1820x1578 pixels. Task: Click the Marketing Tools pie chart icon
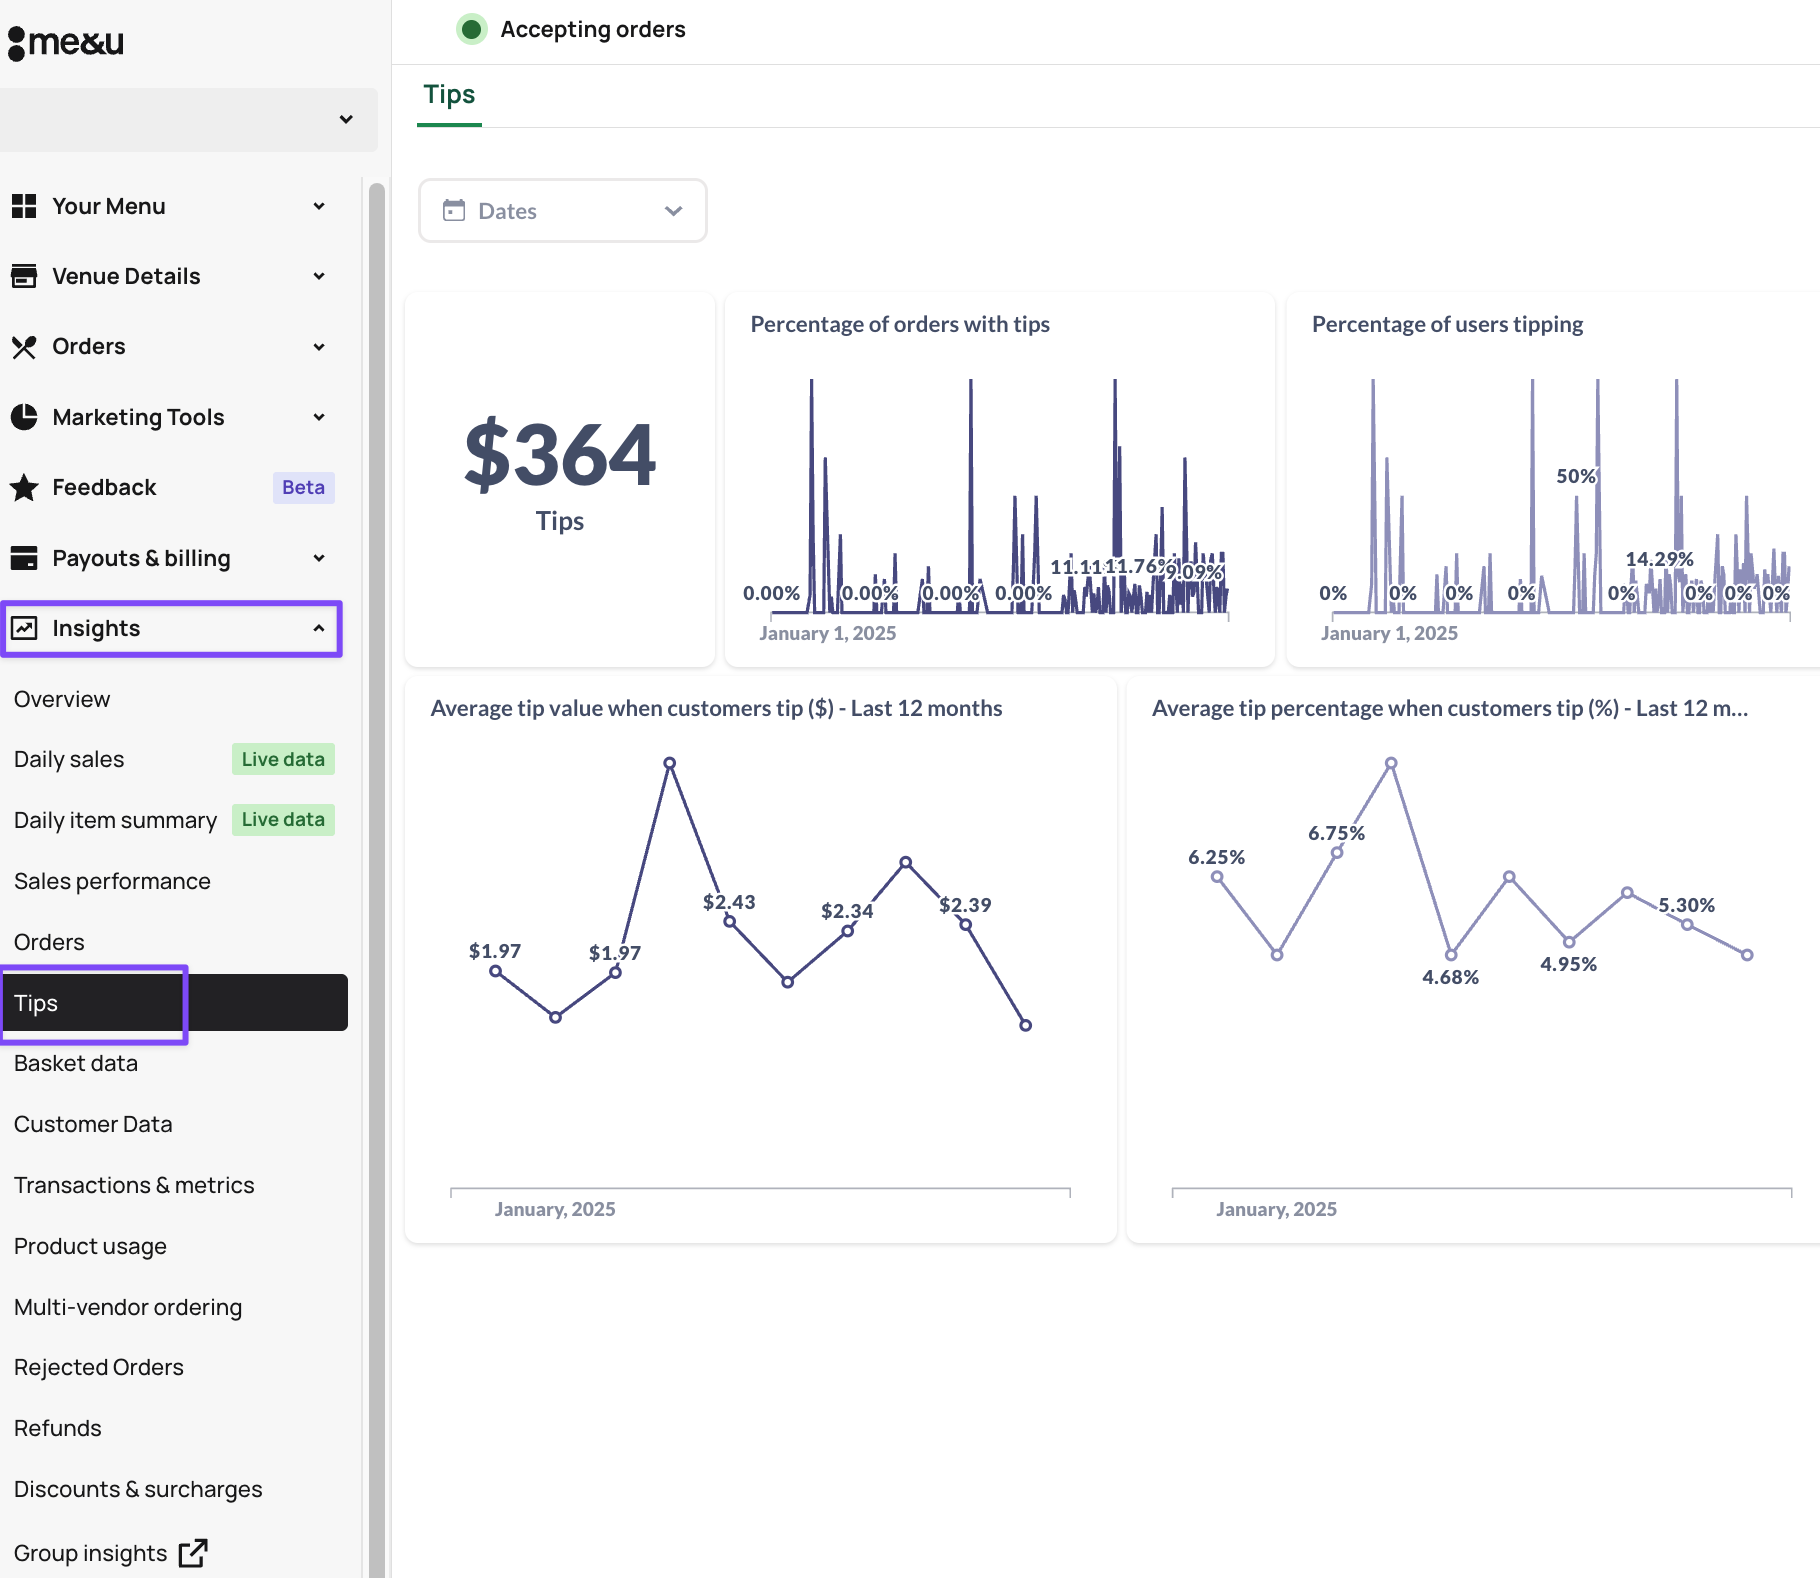24,417
